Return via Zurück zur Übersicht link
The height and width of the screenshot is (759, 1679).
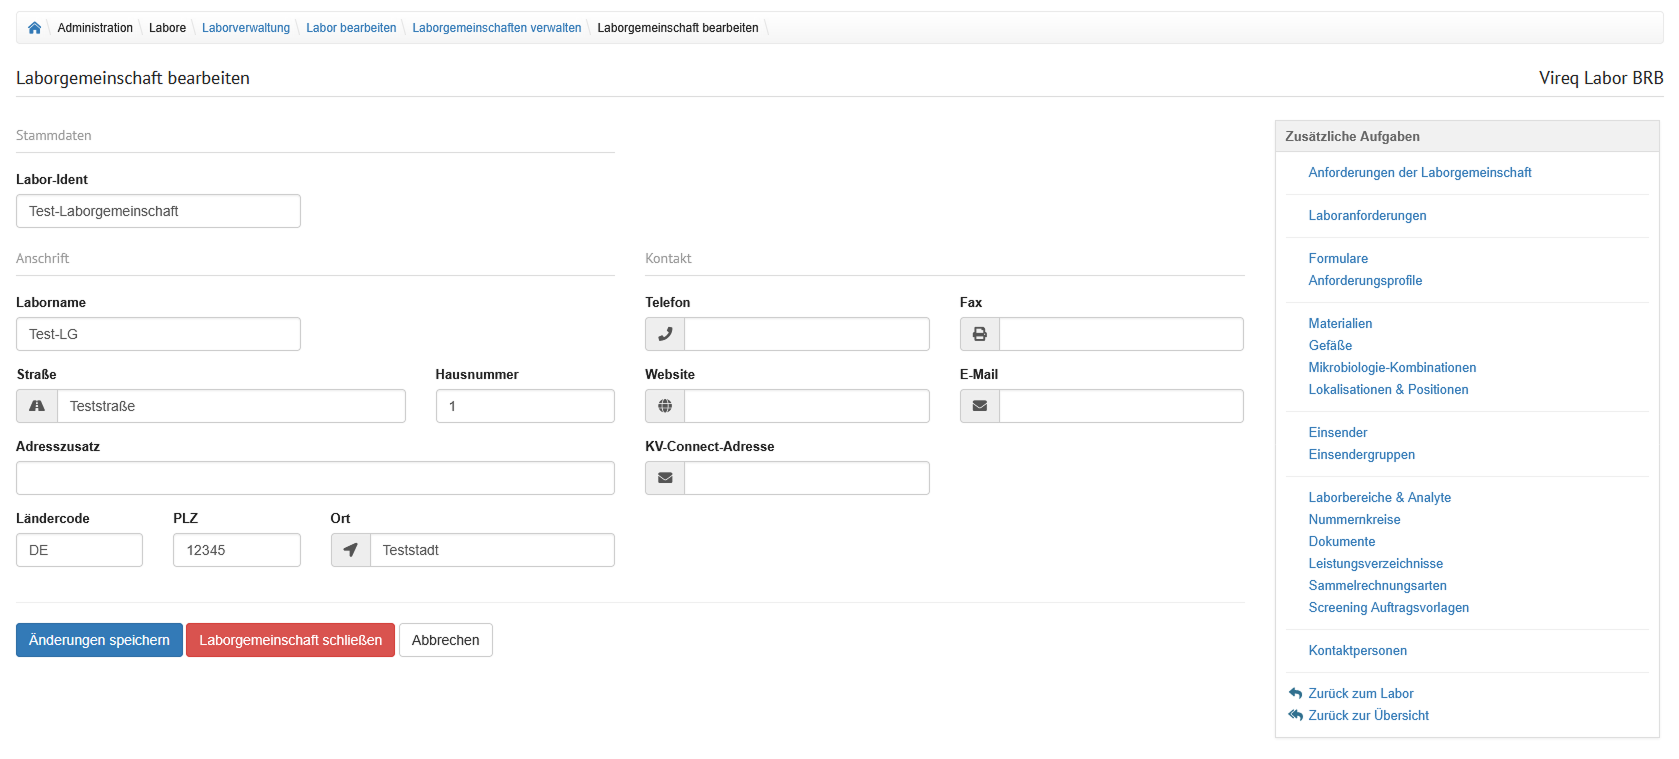point(1368,716)
